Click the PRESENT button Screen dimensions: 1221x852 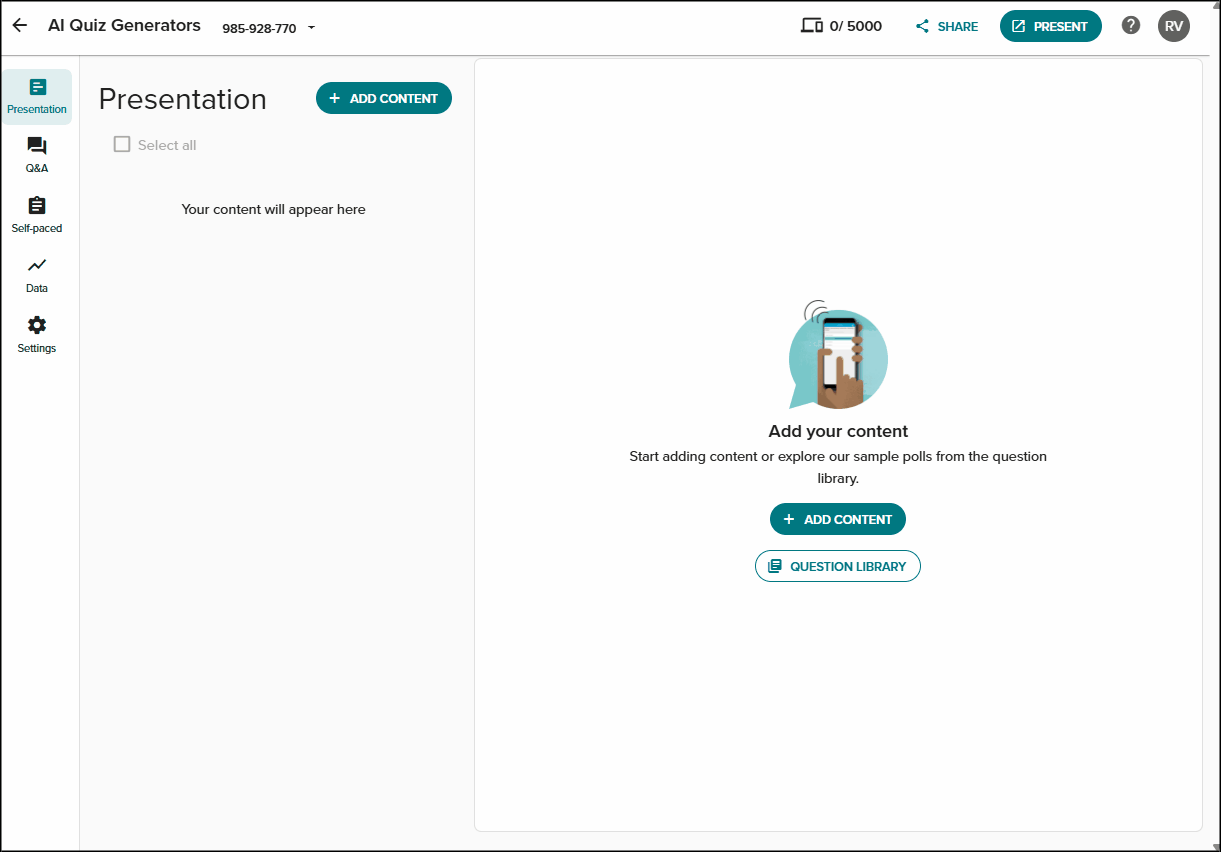click(1051, 26)
